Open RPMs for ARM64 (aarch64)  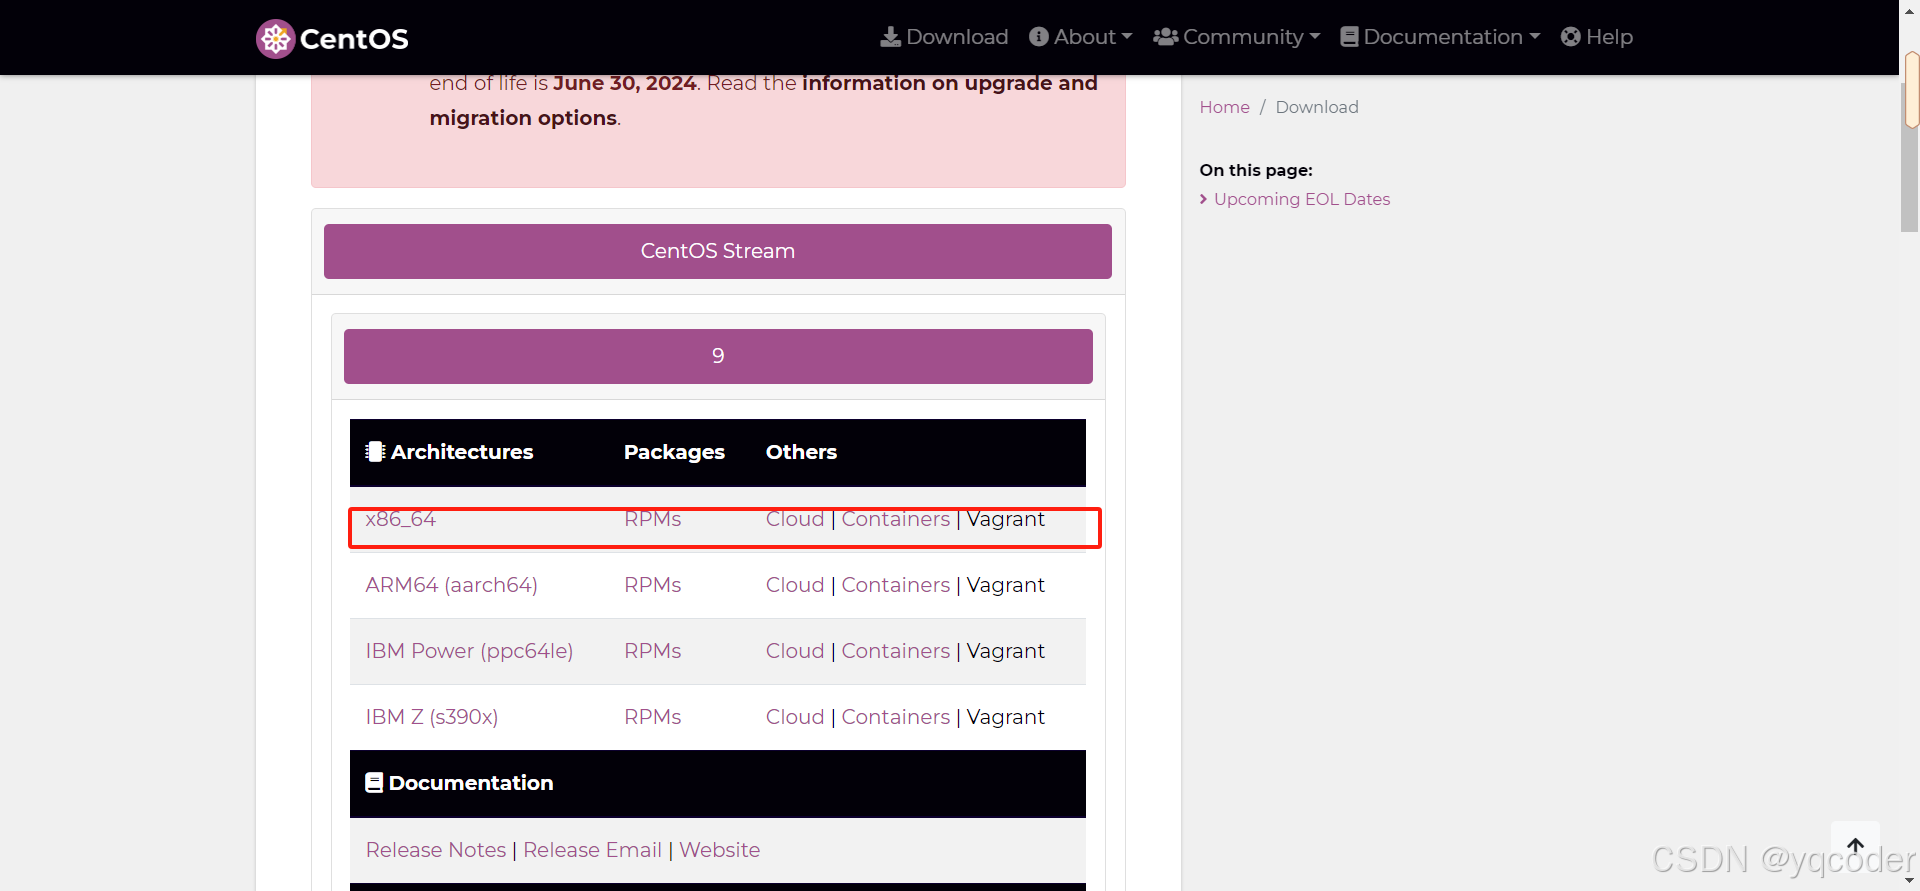pyautogui.click(x=653, y=585)
